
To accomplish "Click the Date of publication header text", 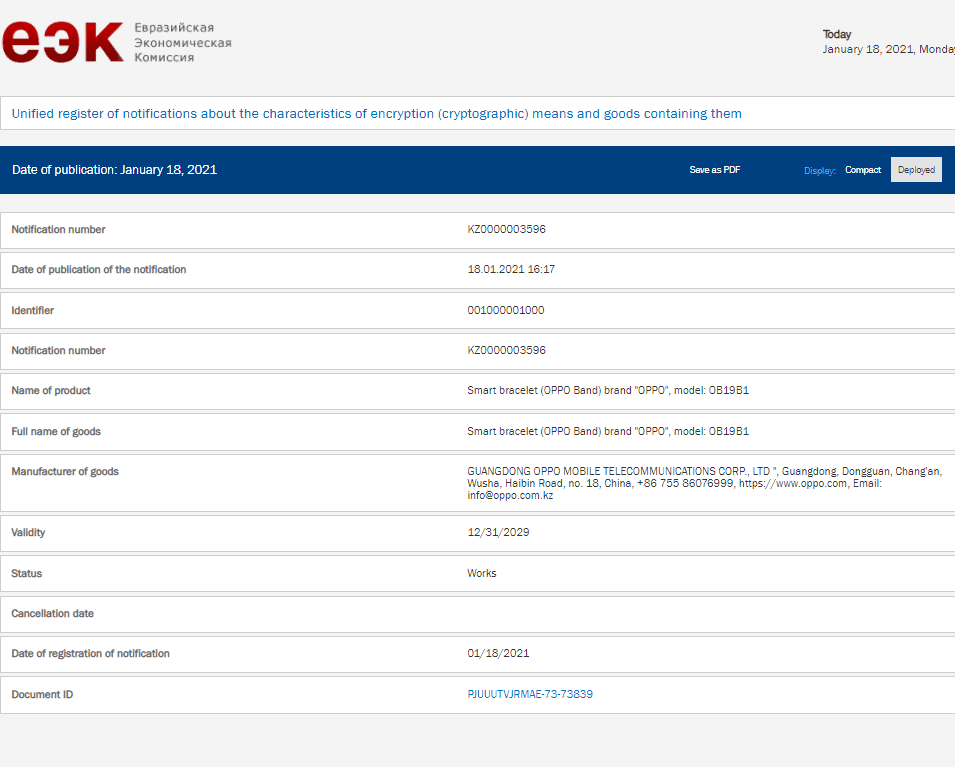I will 114,170.
